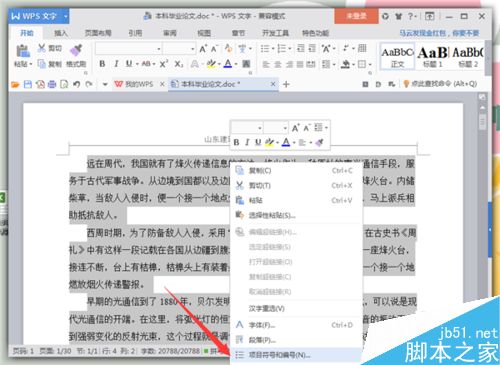
Task: Toggle subscript X₂ formatting
Action: (x=179, y=64)
